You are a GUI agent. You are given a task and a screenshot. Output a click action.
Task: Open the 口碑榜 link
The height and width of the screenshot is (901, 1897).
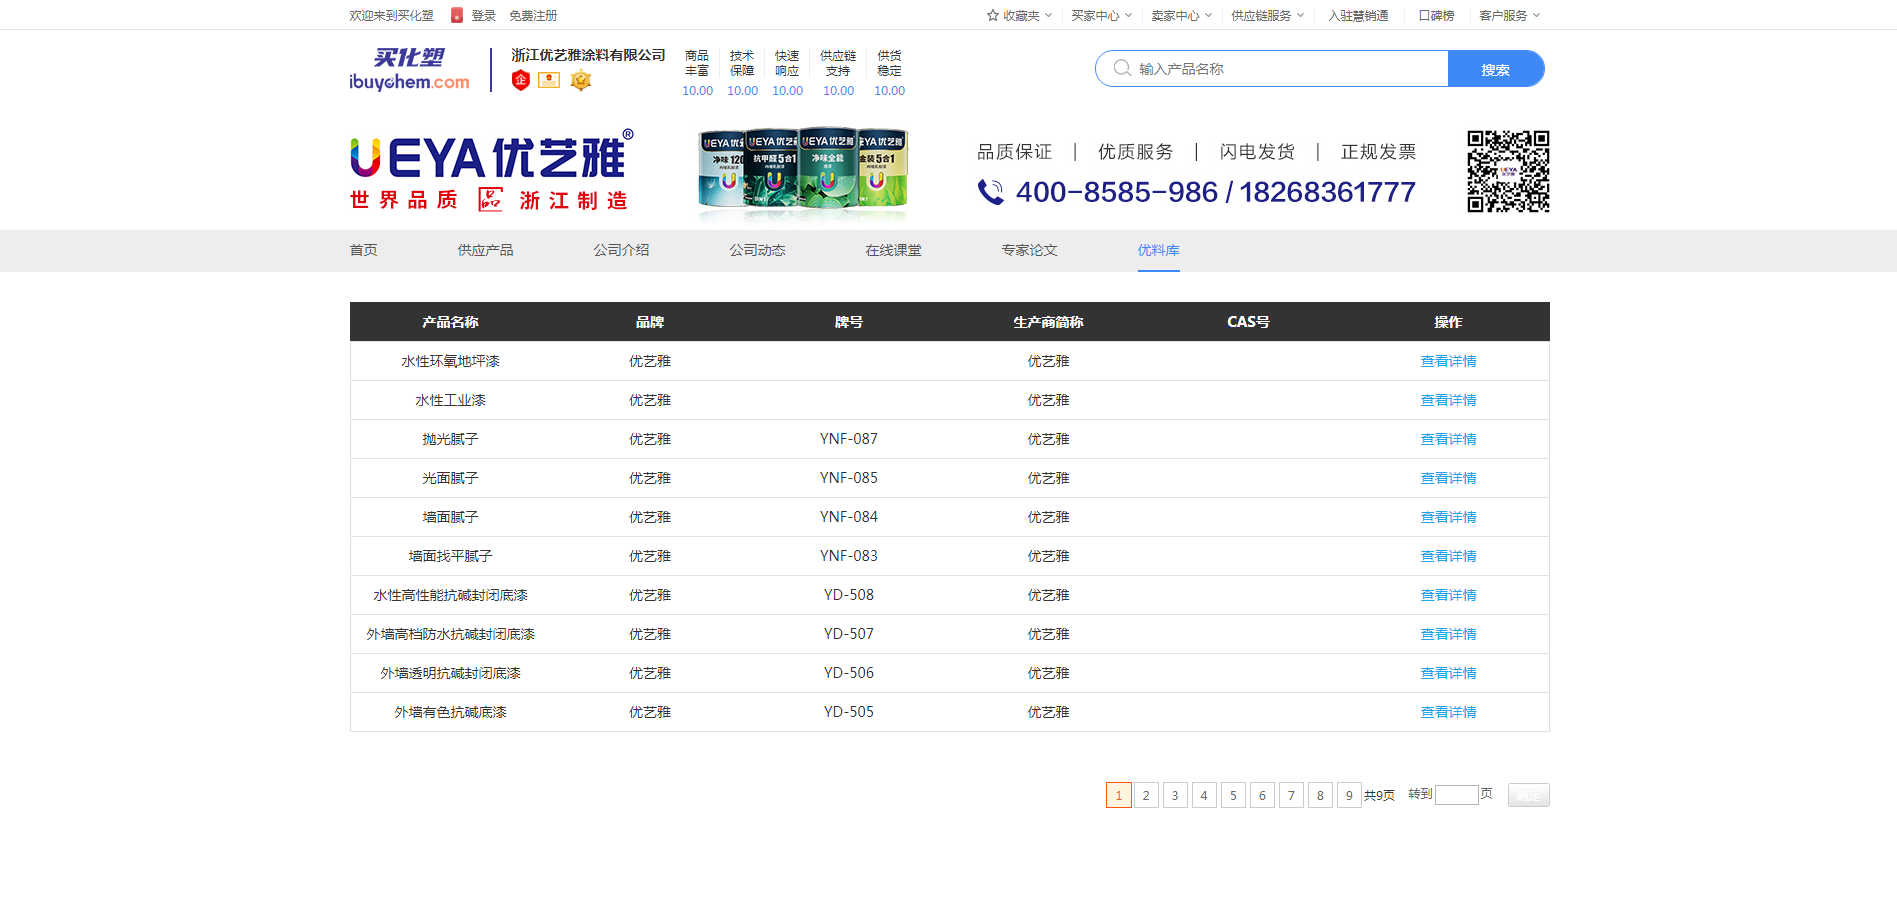[x=1436, y=15]
